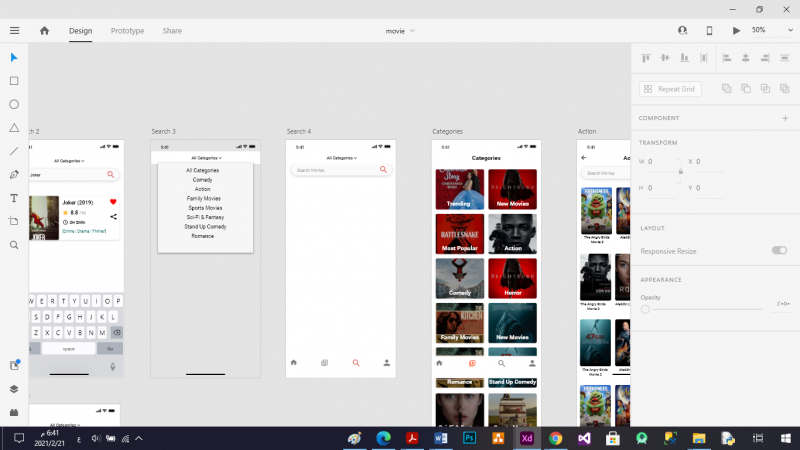
Task: Click the H height input field
Action: (662, 188)
